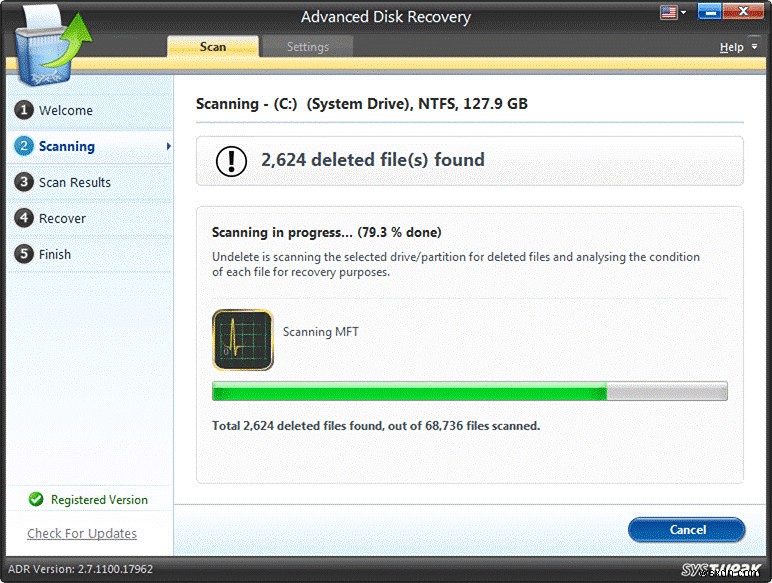772x583 pixels.
Task: Minimize the Advanced Disk Recovery window
Action: [x=709, y=12]
